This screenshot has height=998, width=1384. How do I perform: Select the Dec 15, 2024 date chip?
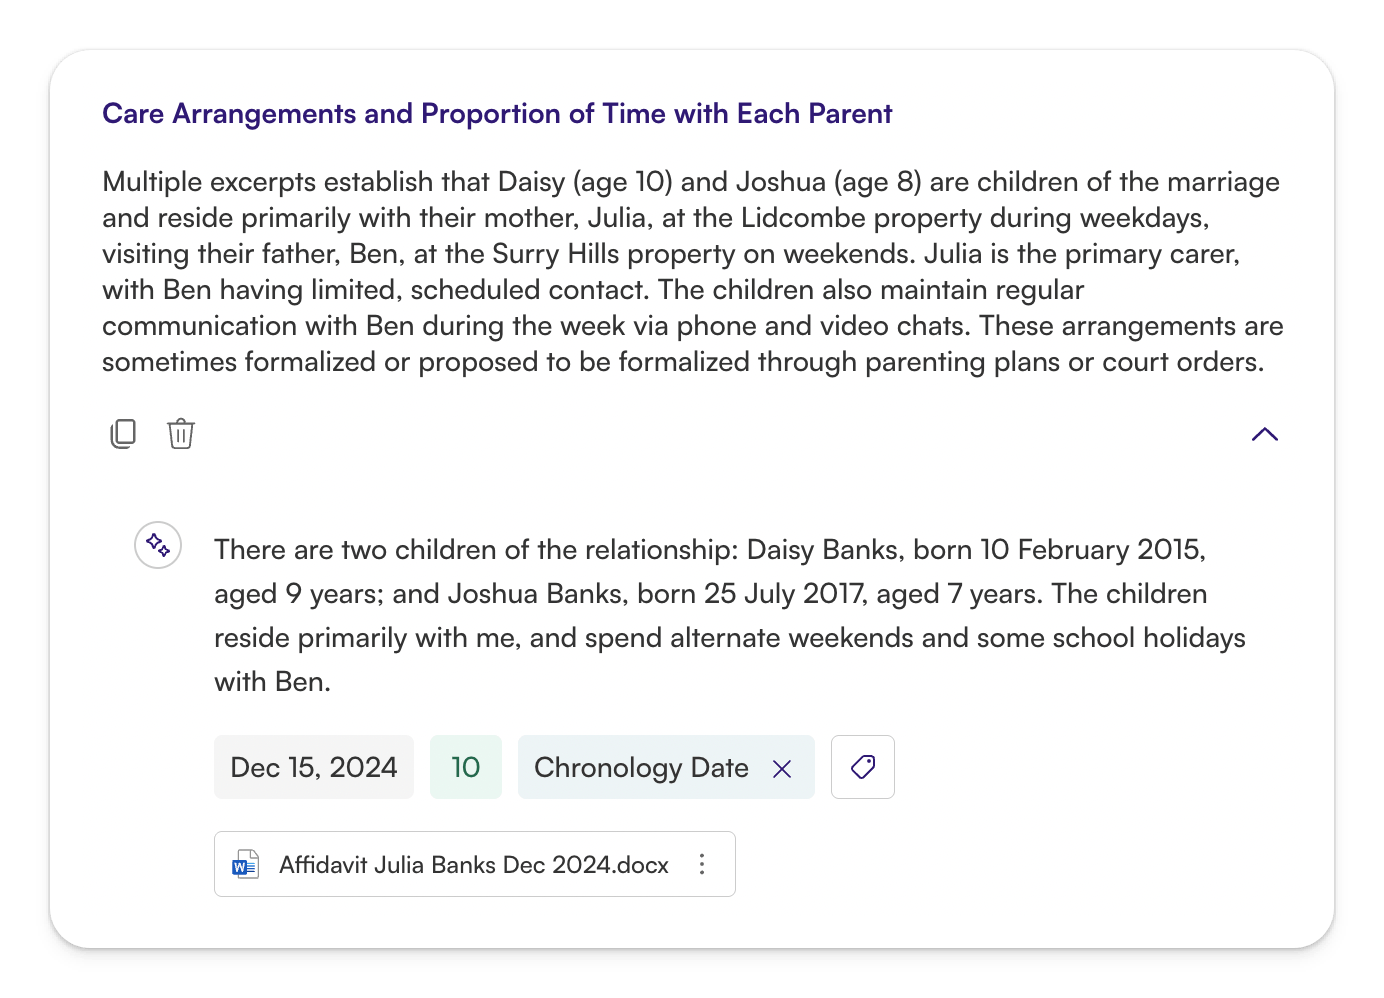[x=314, y=767]
